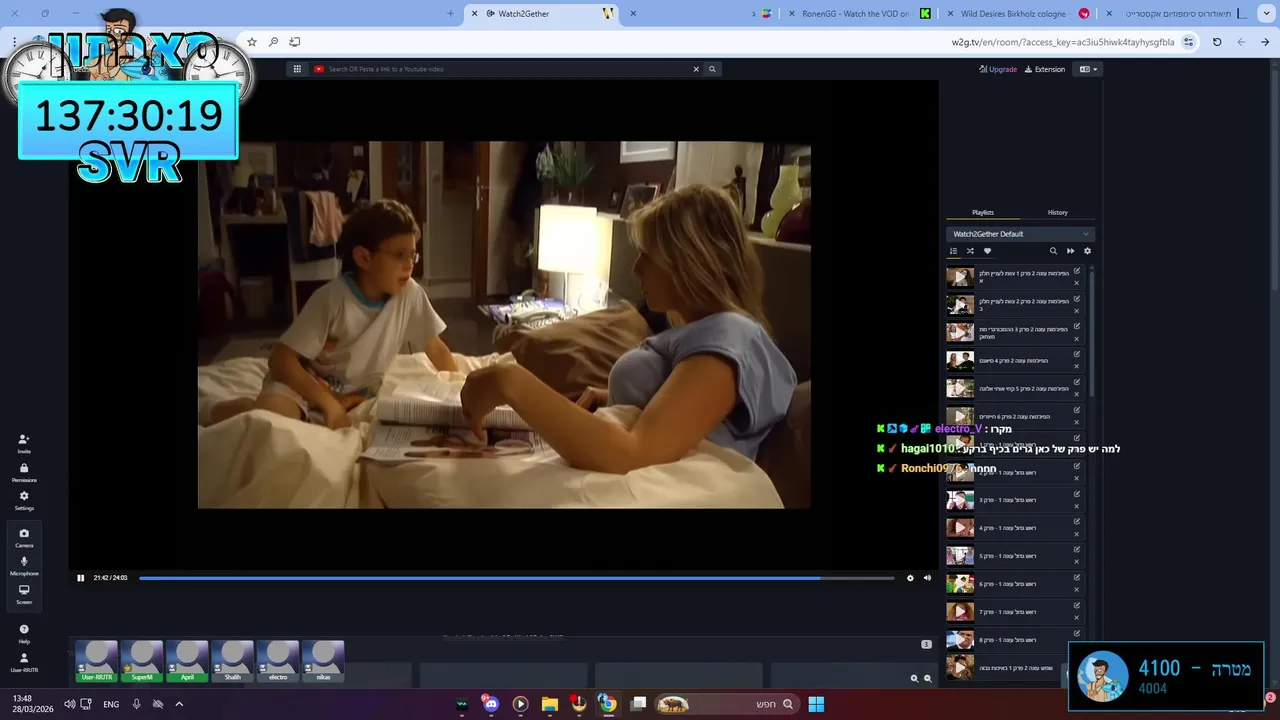Mute the video player volume
This screenshot has width=1280, height=720.
pos(927,578)
